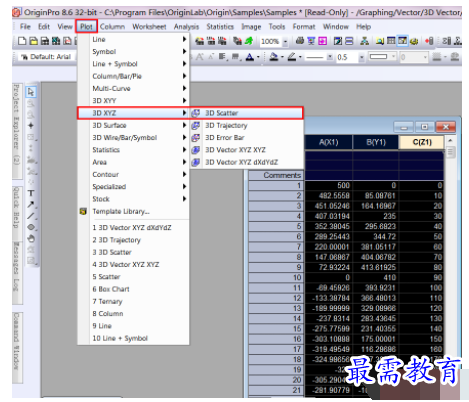Expand the Line submenu

(134, 39)
